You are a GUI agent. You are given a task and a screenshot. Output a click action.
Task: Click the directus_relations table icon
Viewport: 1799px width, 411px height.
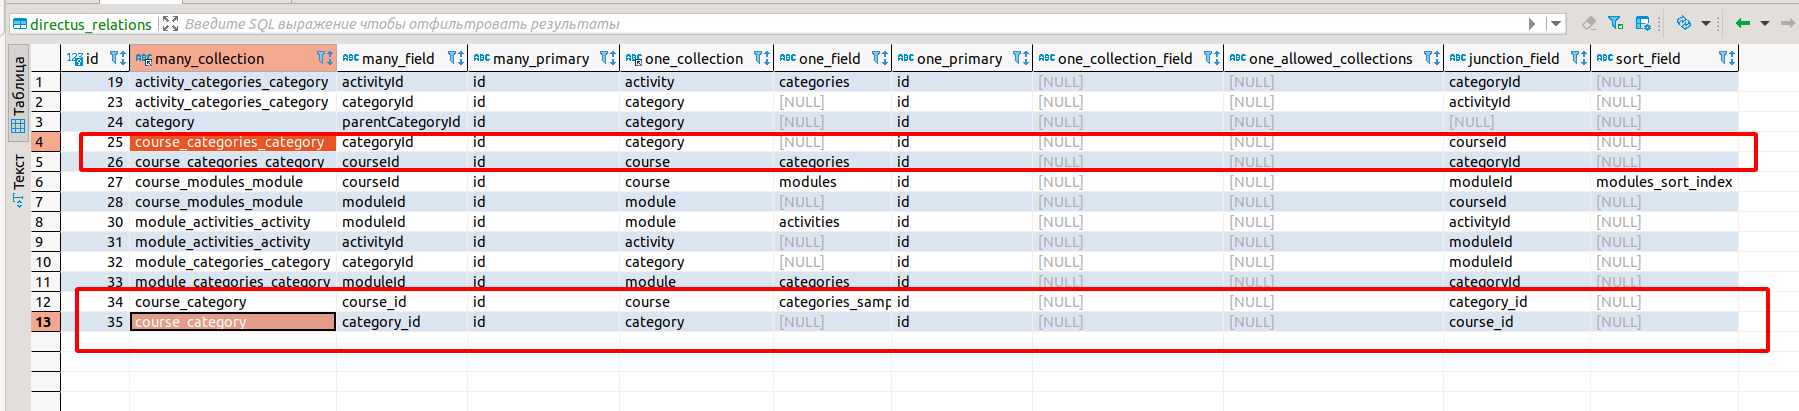pos(19,24)
